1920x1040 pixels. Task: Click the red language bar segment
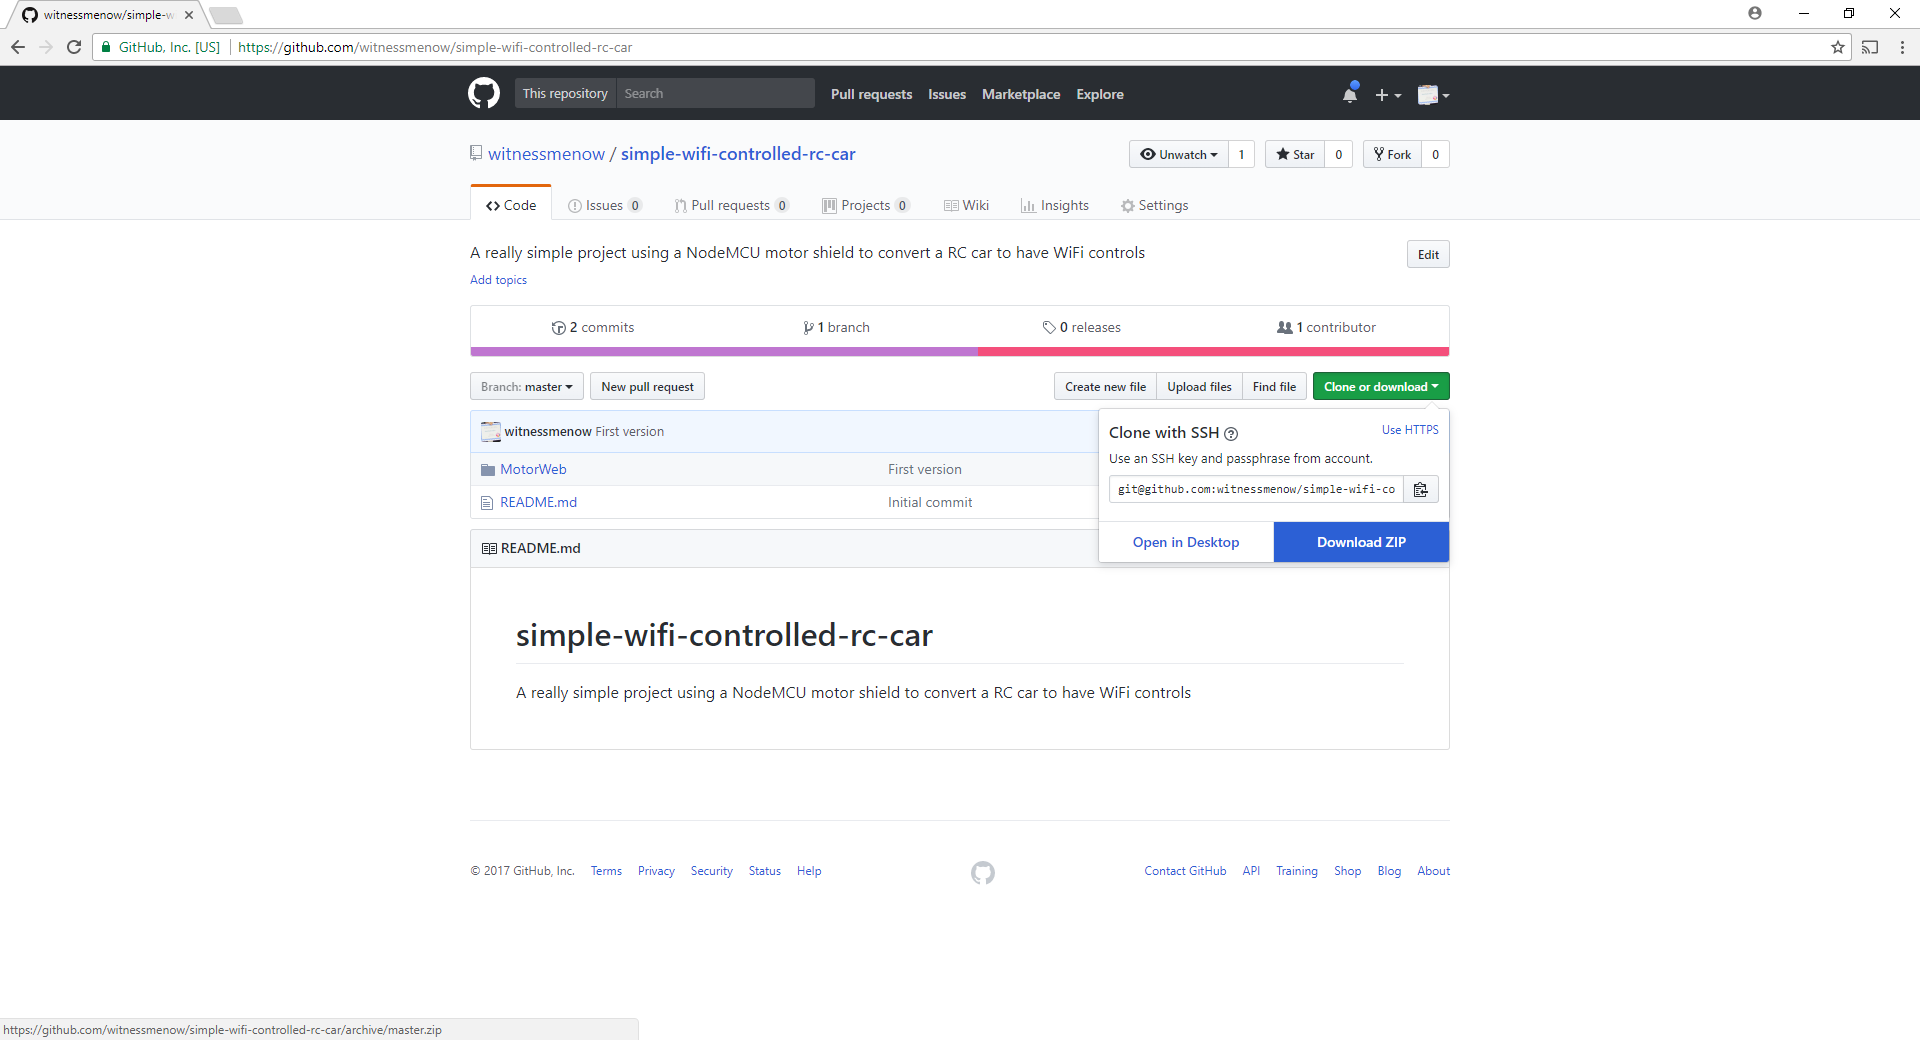coord(1213,352)
